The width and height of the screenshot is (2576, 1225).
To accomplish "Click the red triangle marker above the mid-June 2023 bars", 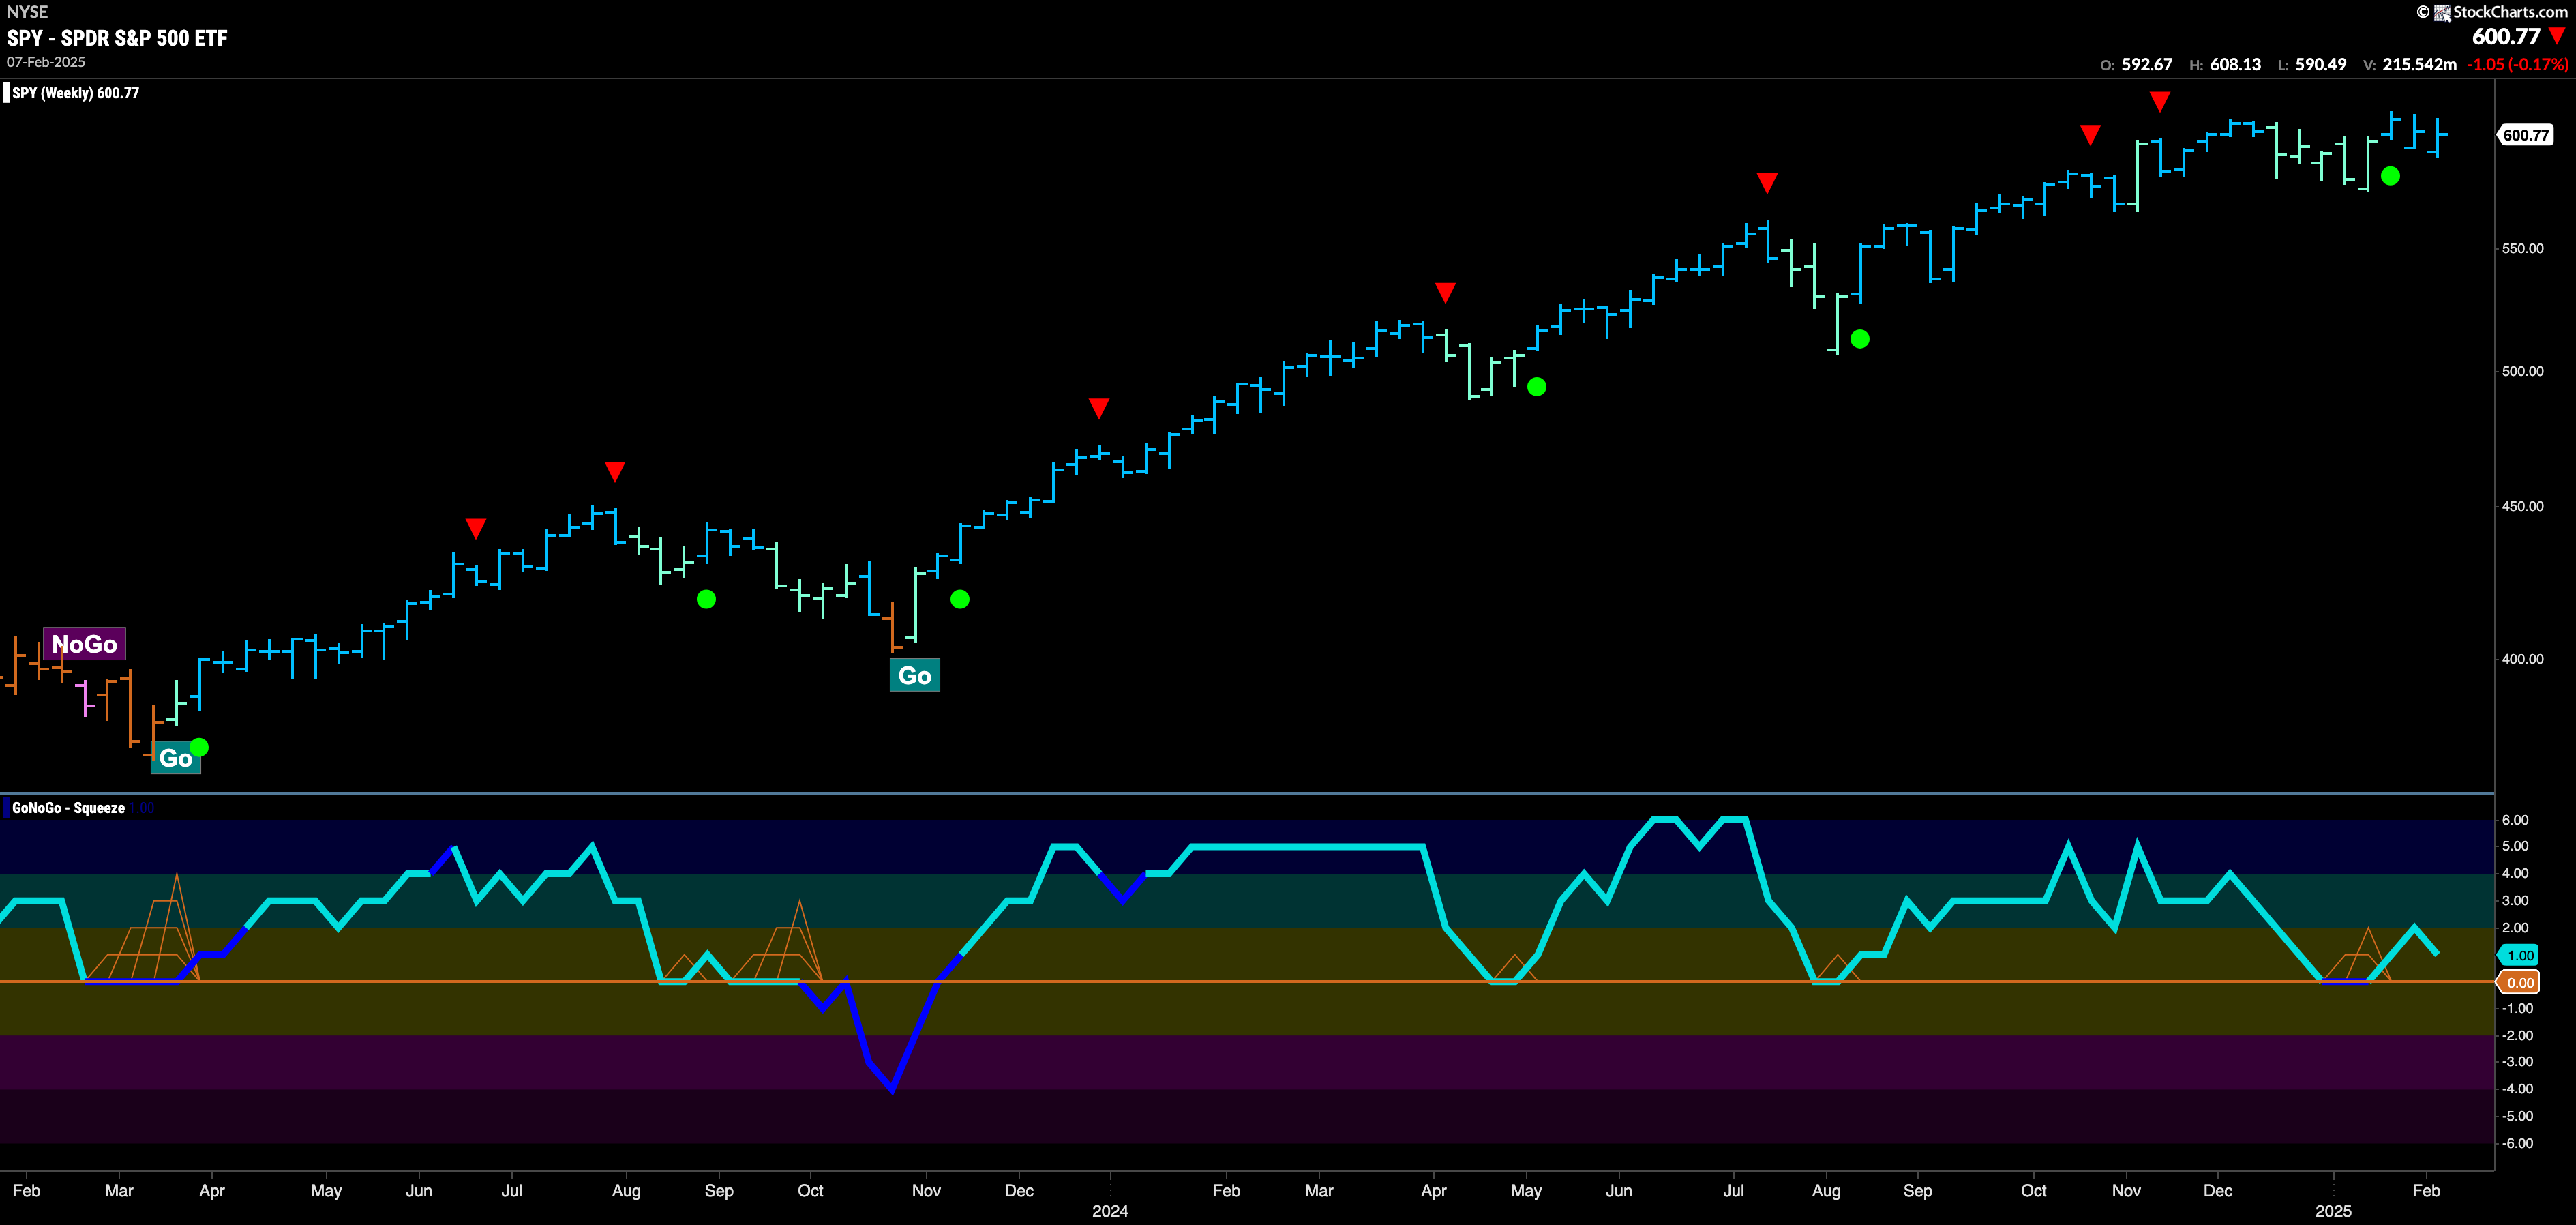I will pos(476,528).
